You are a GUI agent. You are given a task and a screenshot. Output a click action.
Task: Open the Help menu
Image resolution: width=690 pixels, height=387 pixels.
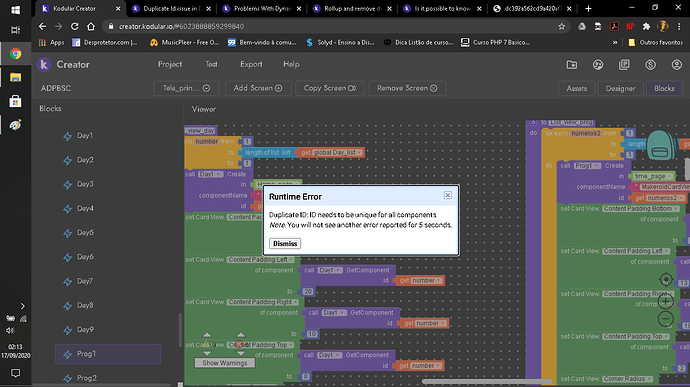291,64
